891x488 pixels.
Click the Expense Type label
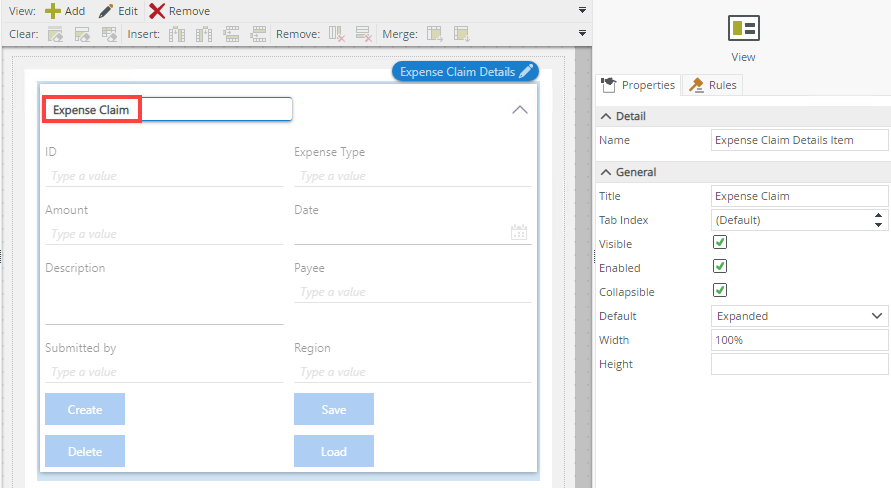(330, 152)
